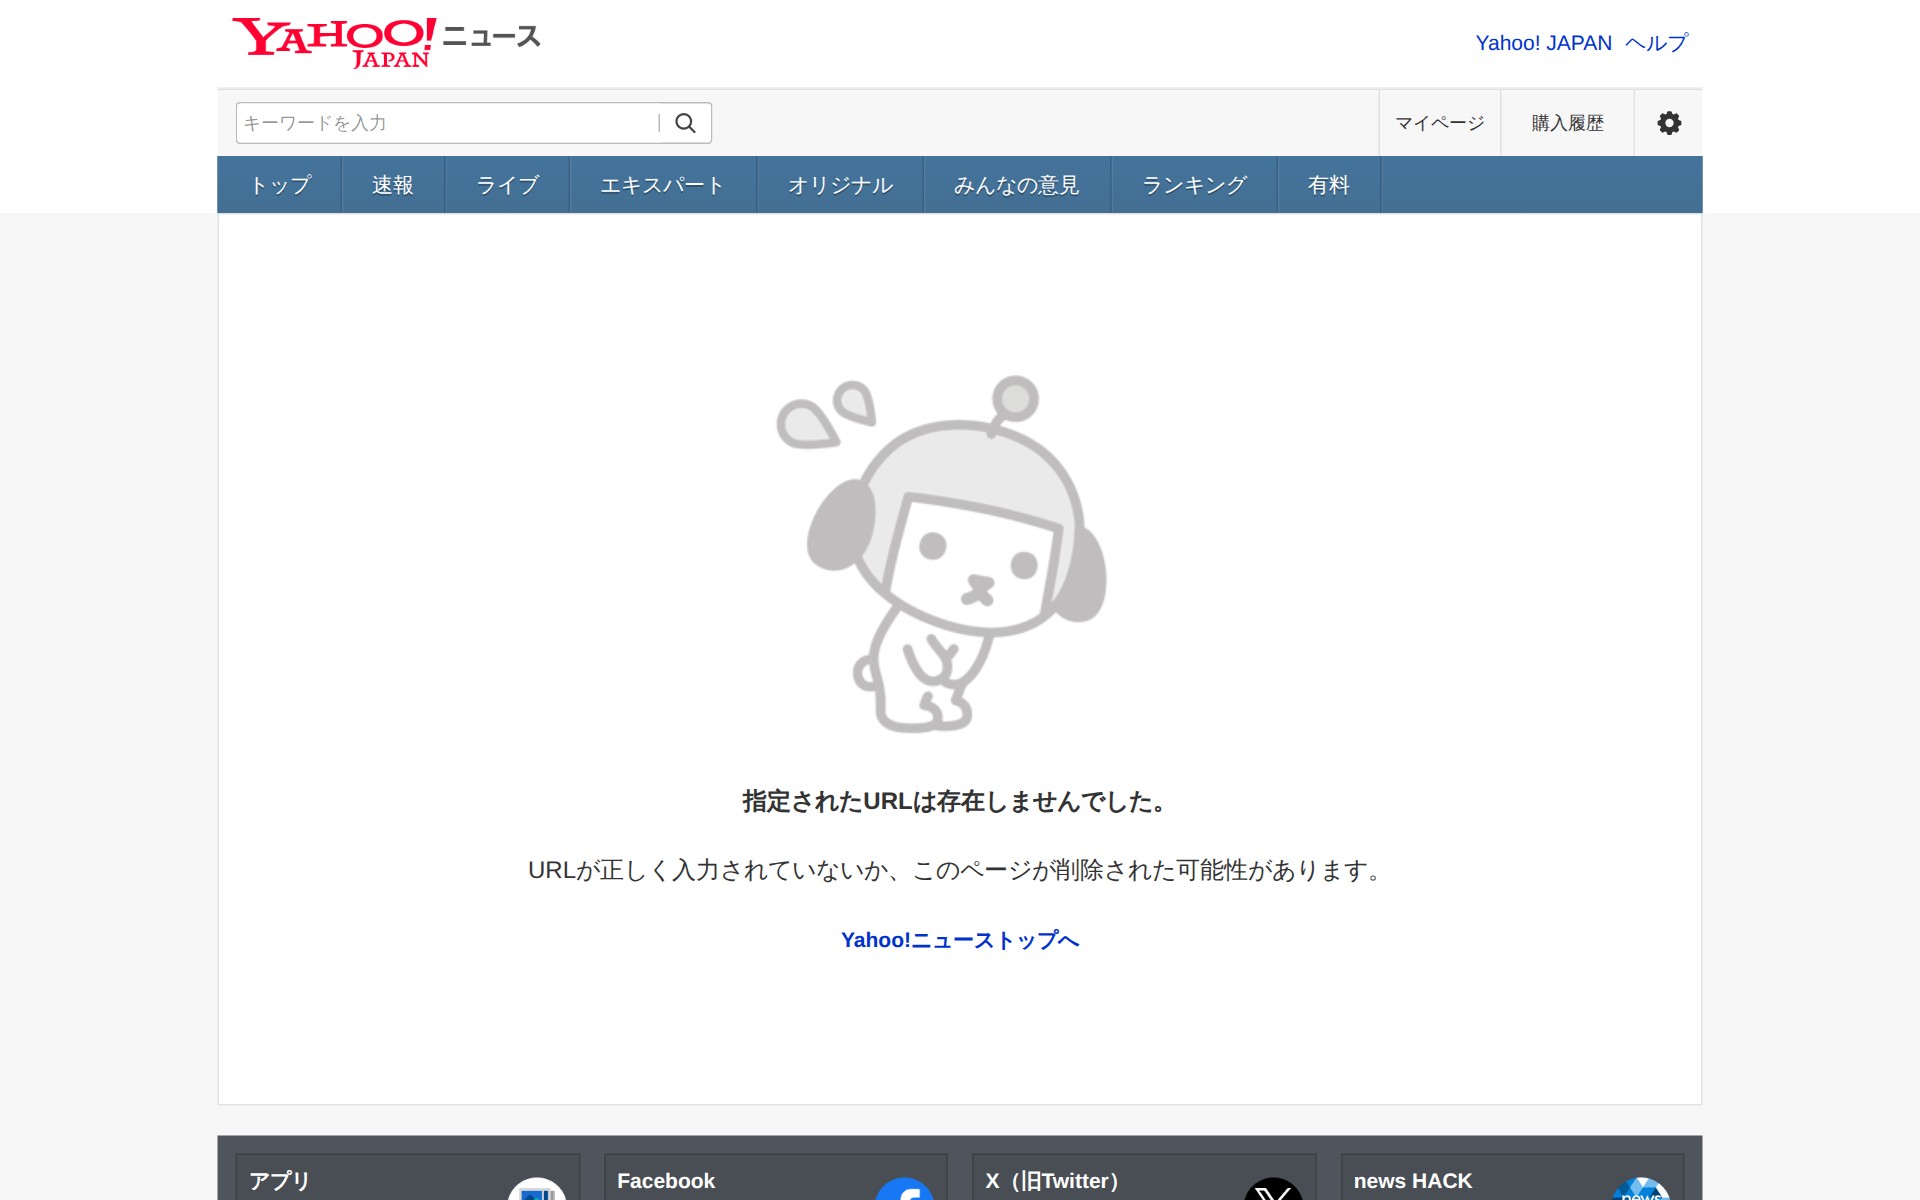Go to the オリジナル tab
The height and width of the screenshot is (1200, 1920).
[x=840, y=185]
